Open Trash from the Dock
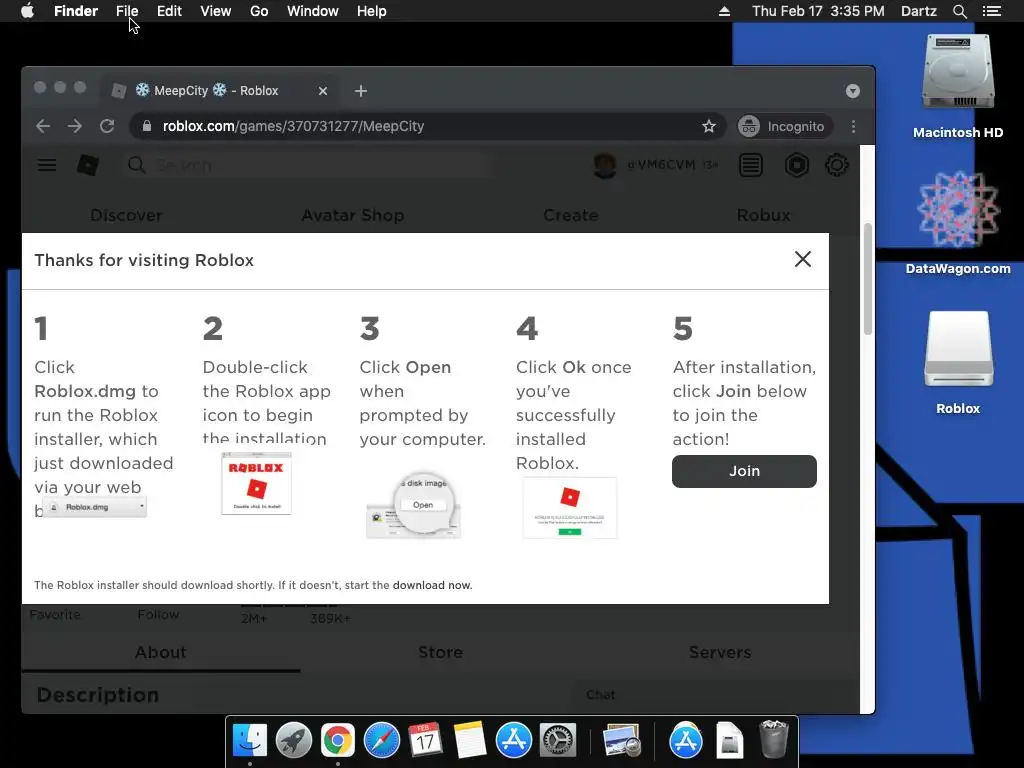1024x768 pixels. tap(774, 739)
